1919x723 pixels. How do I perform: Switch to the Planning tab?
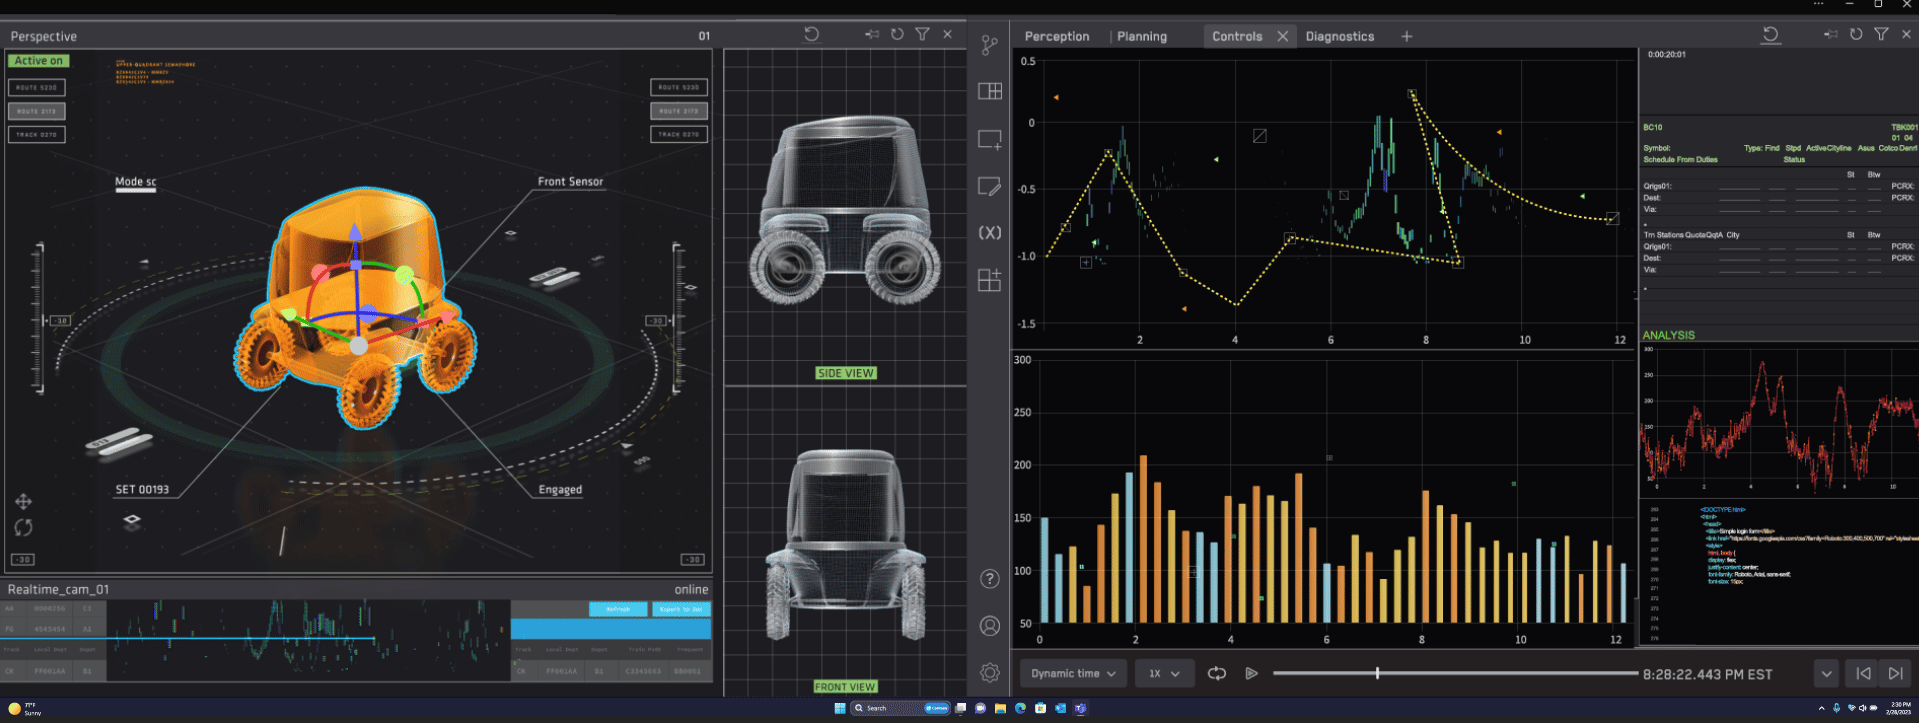(1142, 36)
